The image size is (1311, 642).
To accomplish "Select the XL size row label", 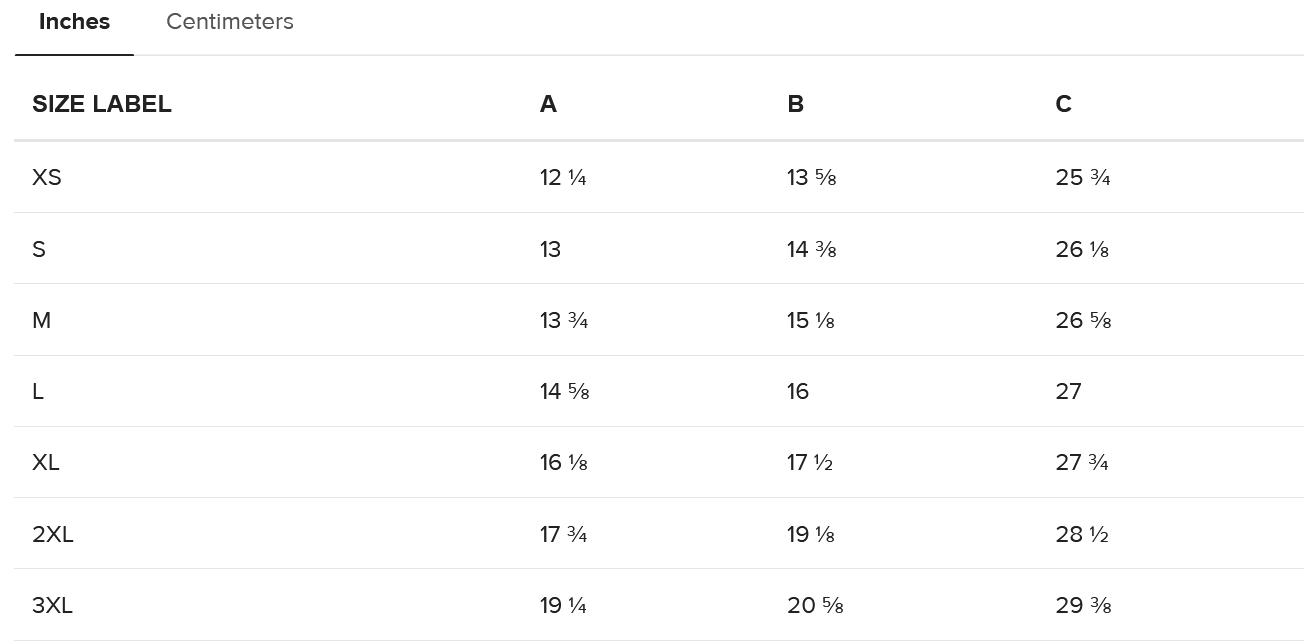I will point(46,462).
